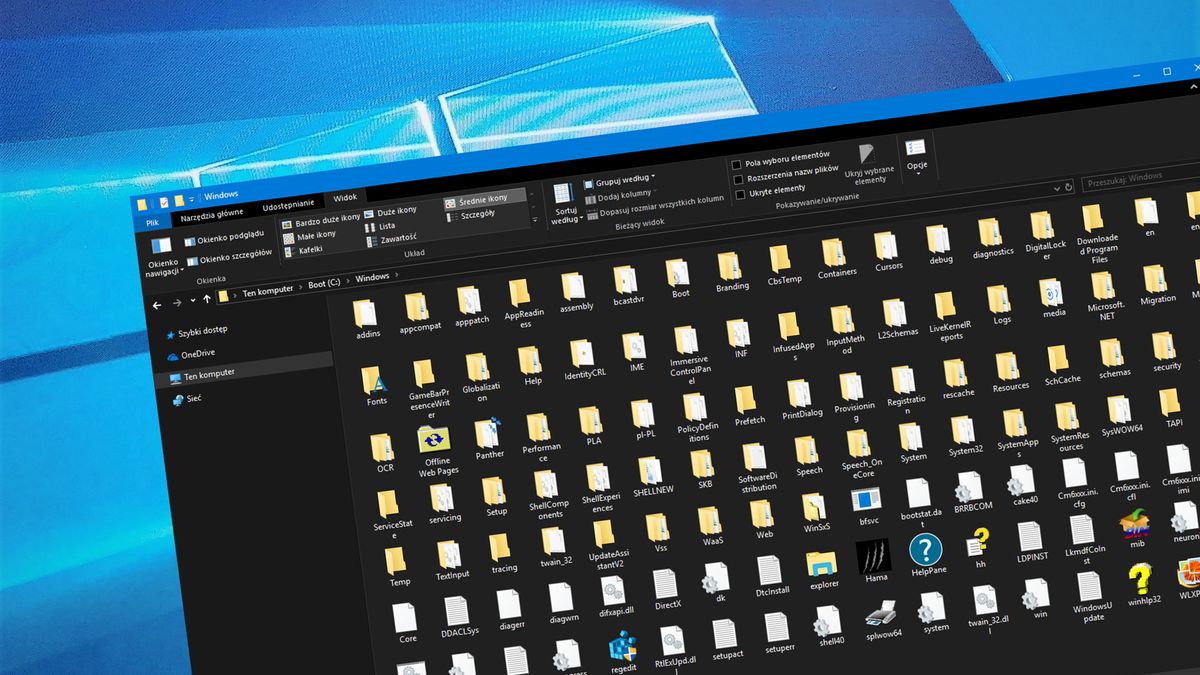Expand the chevron after Ten komputer breadcrumb

click(x=301, y=286)
